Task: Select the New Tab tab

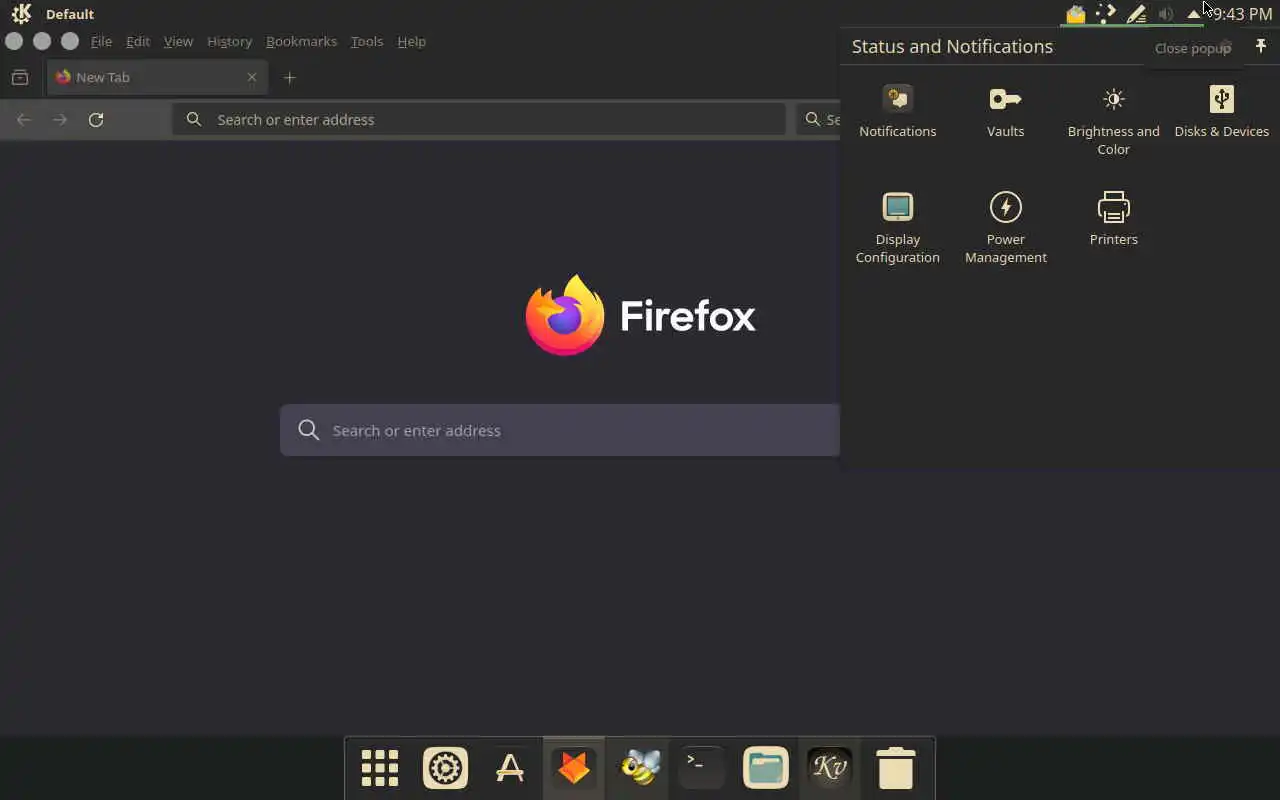Action: pyautogui.click(x=157, y=77)
